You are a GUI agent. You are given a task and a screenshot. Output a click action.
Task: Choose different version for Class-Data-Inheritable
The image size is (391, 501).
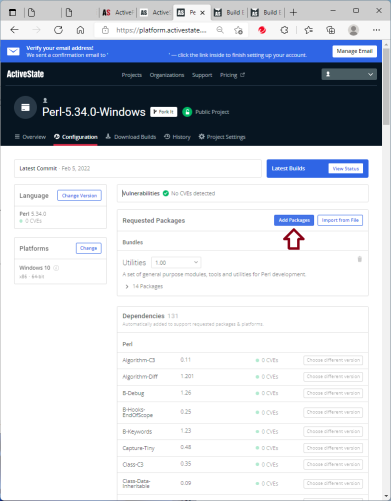point(333,483)
